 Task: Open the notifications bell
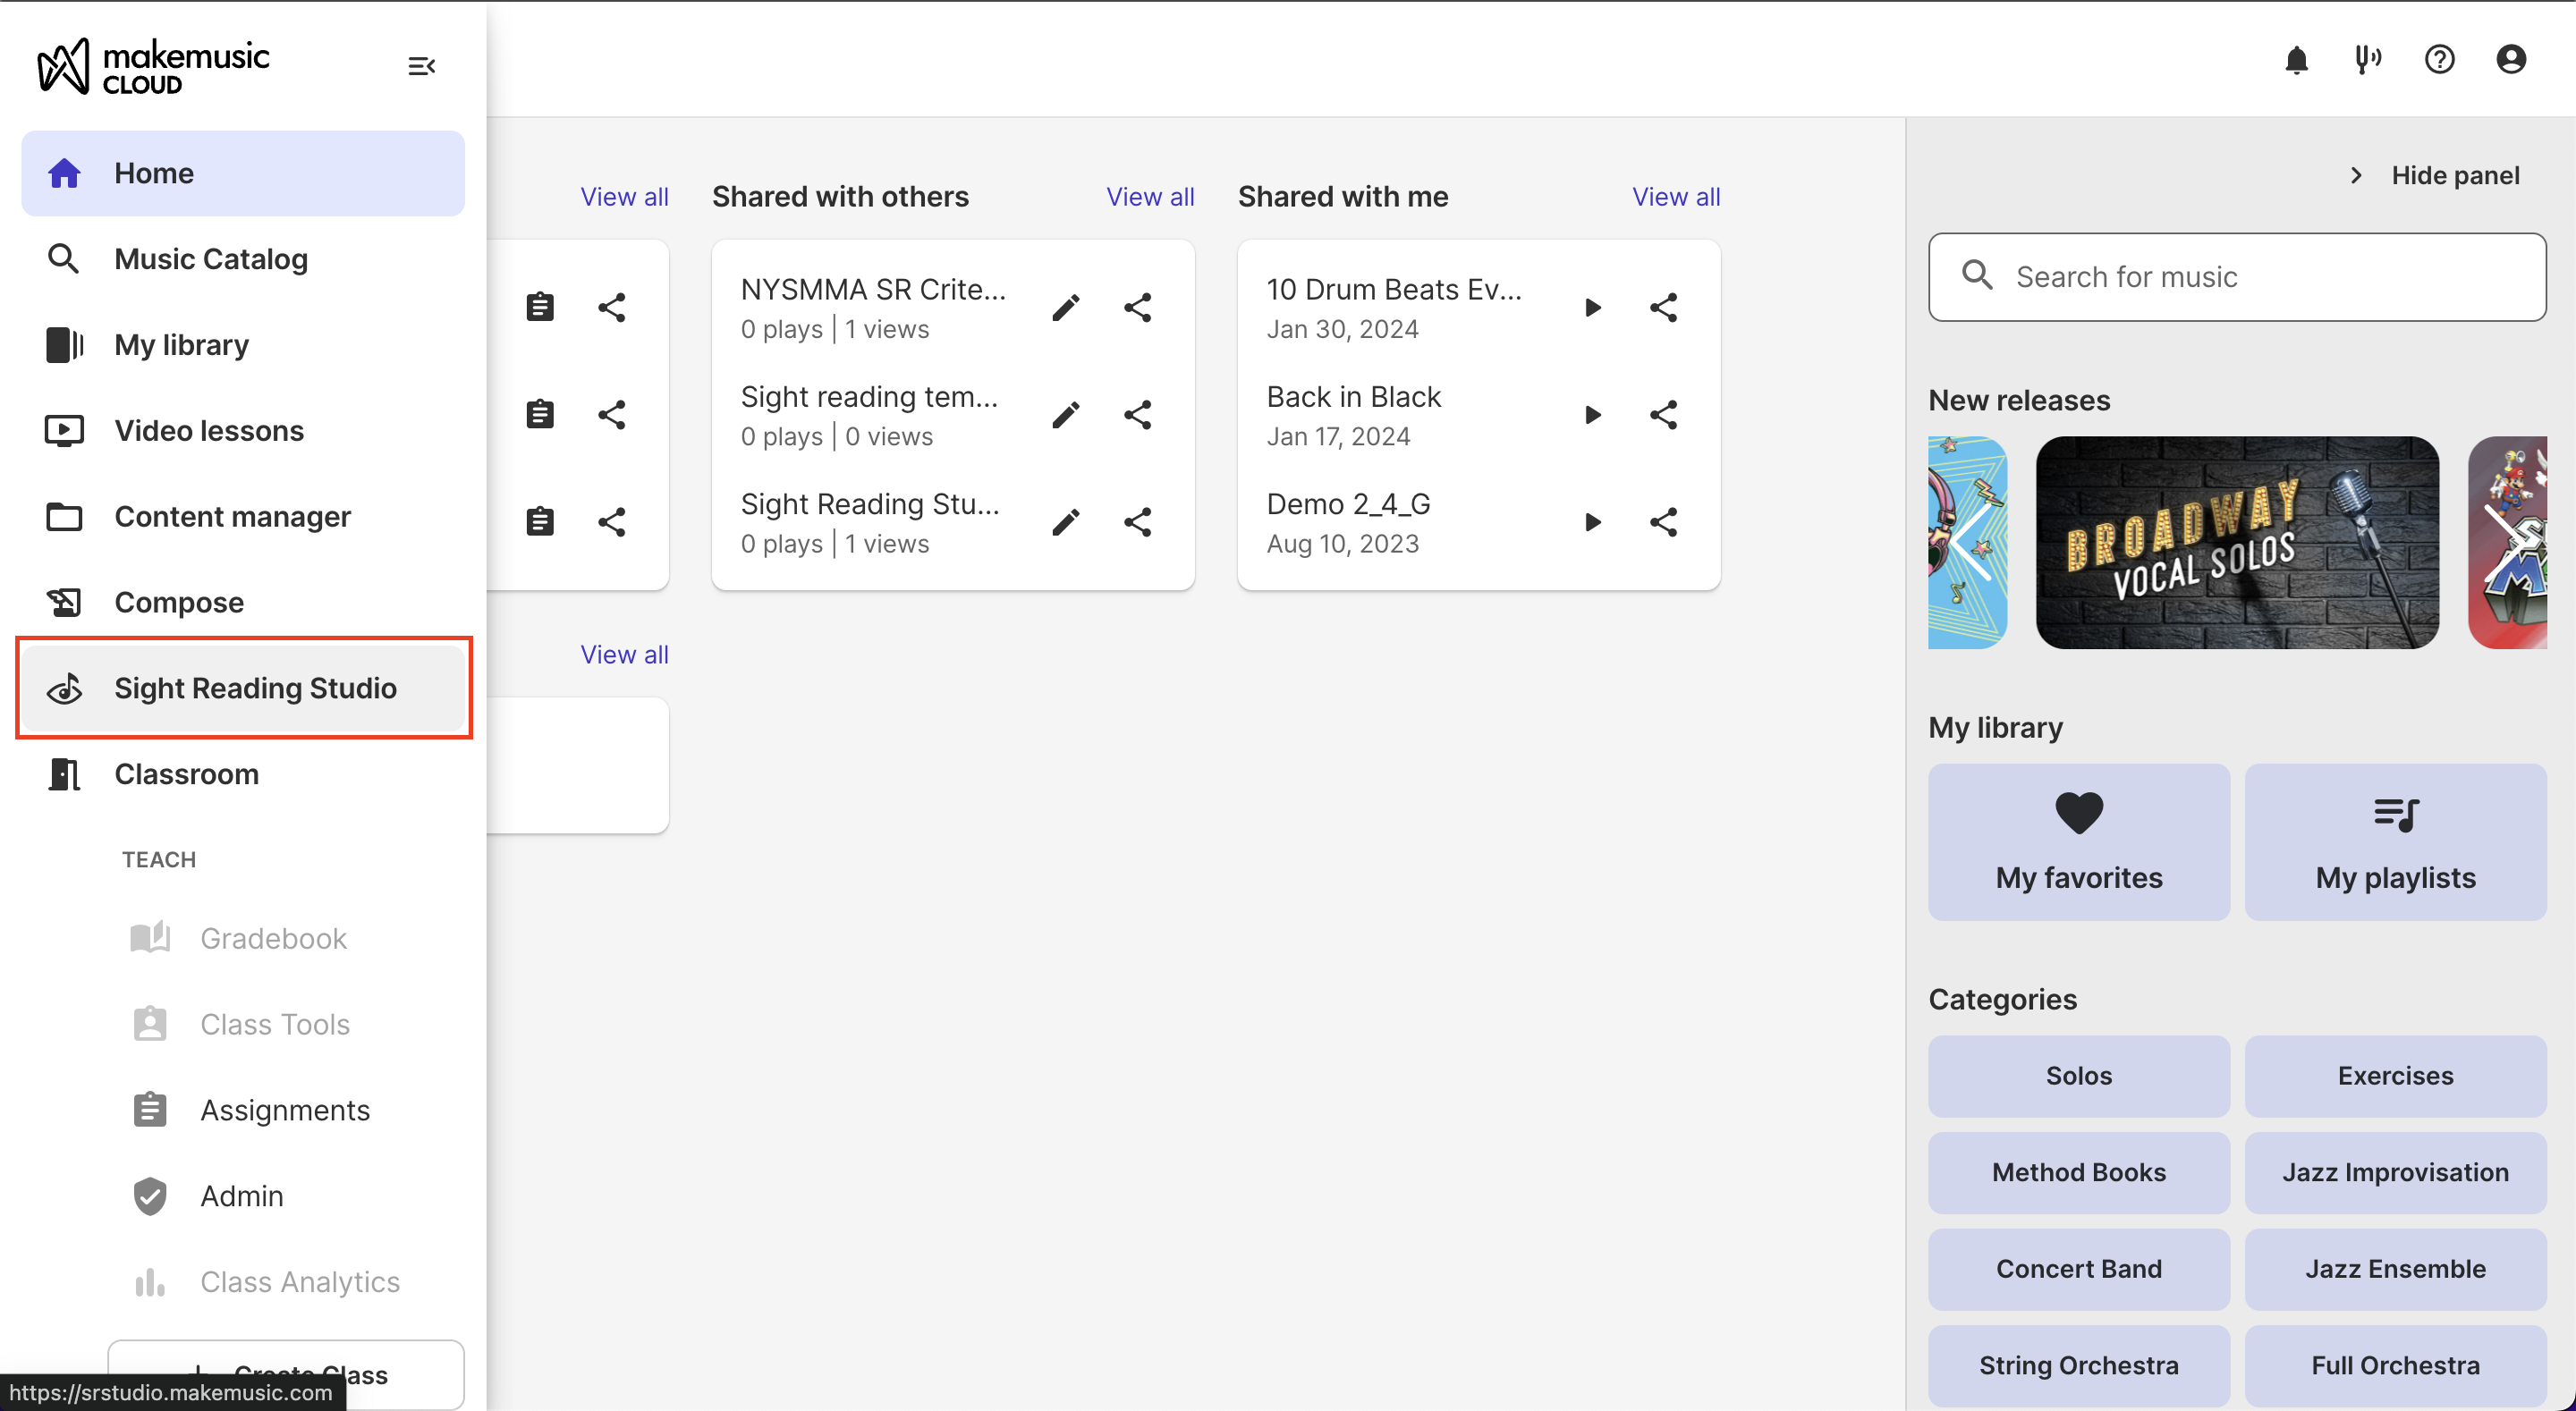click(x=2296, y=60)
